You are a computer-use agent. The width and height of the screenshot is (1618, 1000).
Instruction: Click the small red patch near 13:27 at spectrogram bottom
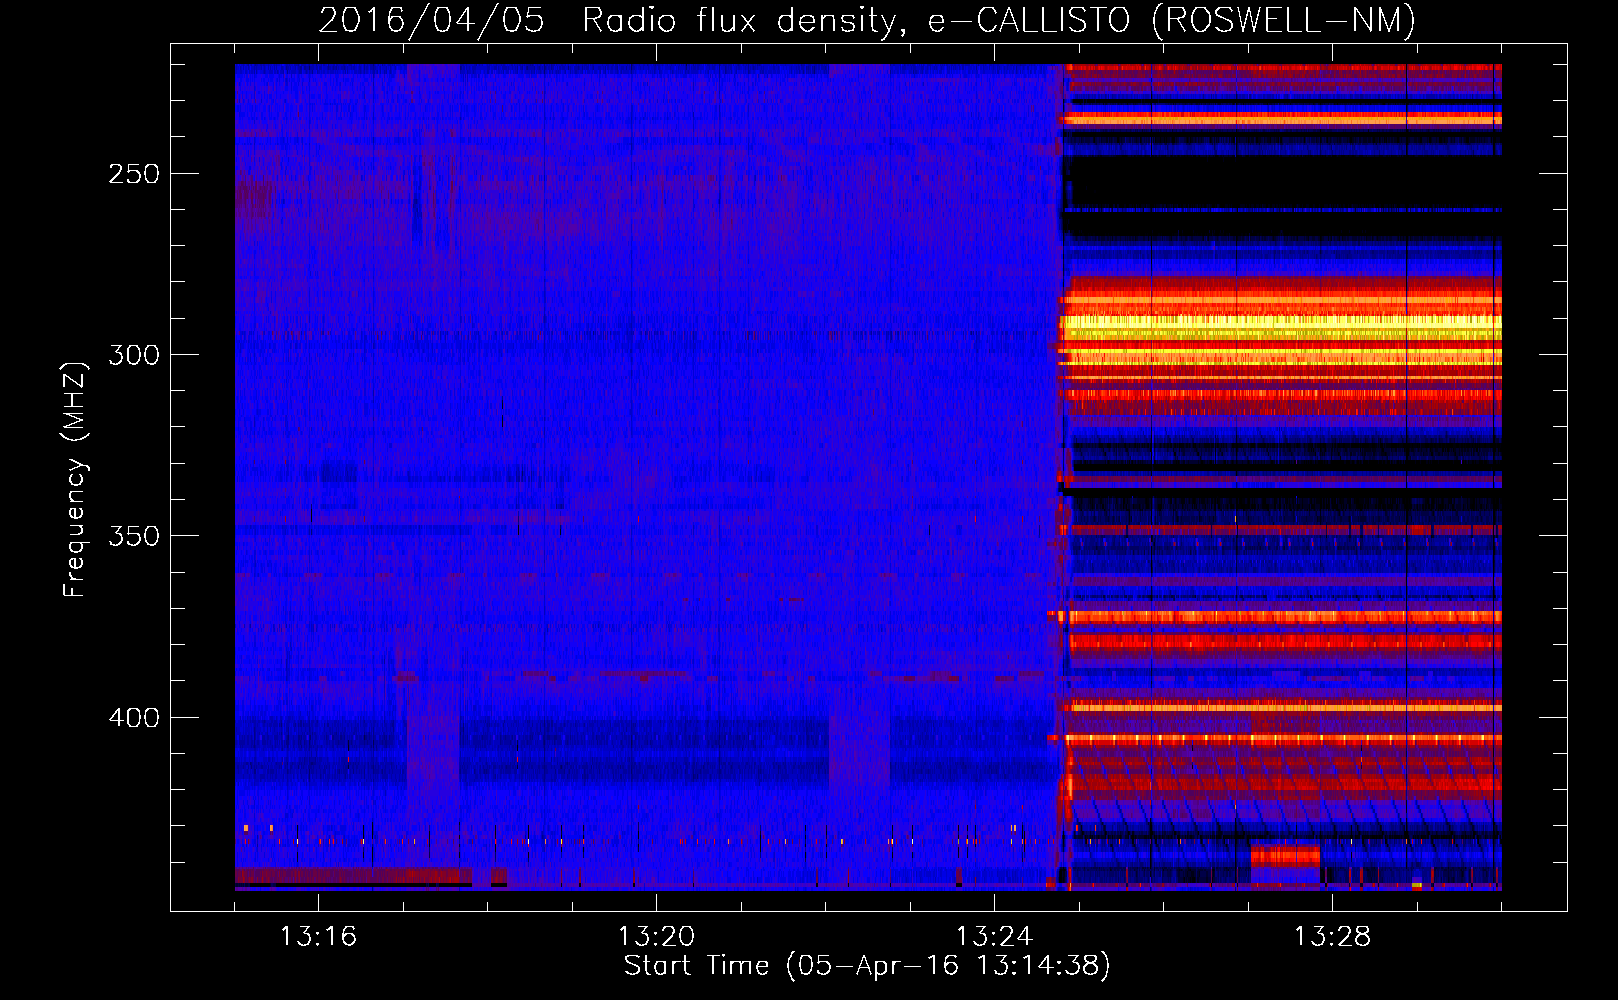[1285, 856]
